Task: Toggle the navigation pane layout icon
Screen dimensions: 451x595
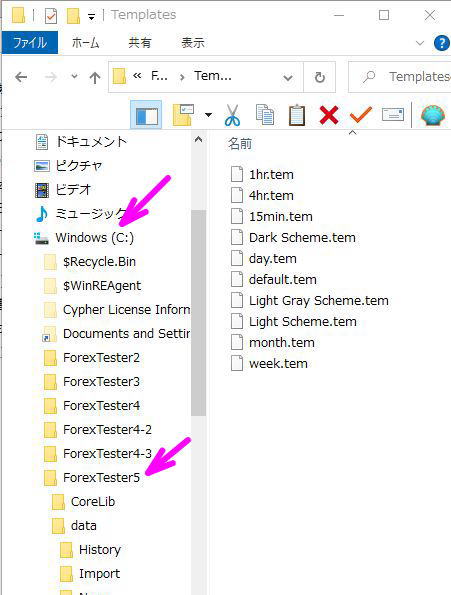Action: [146, 115]
